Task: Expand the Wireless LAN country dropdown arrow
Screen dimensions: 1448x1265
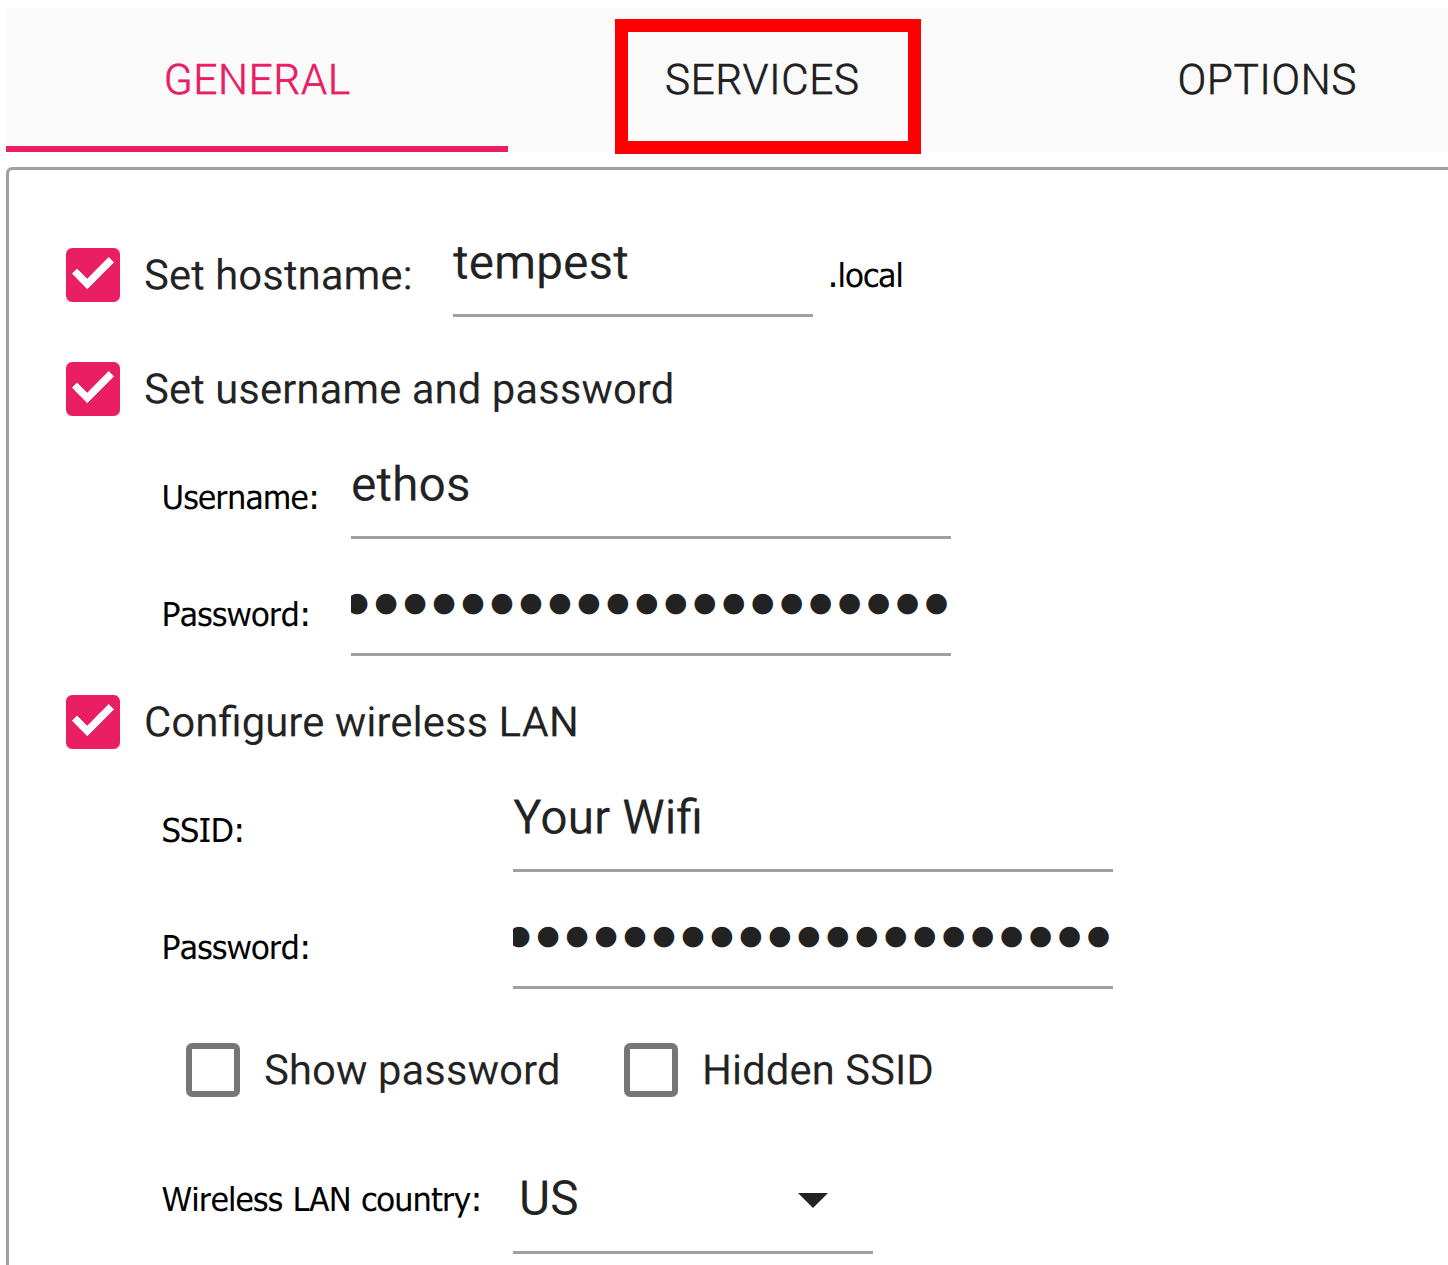Action: [x=813, y=1199]
